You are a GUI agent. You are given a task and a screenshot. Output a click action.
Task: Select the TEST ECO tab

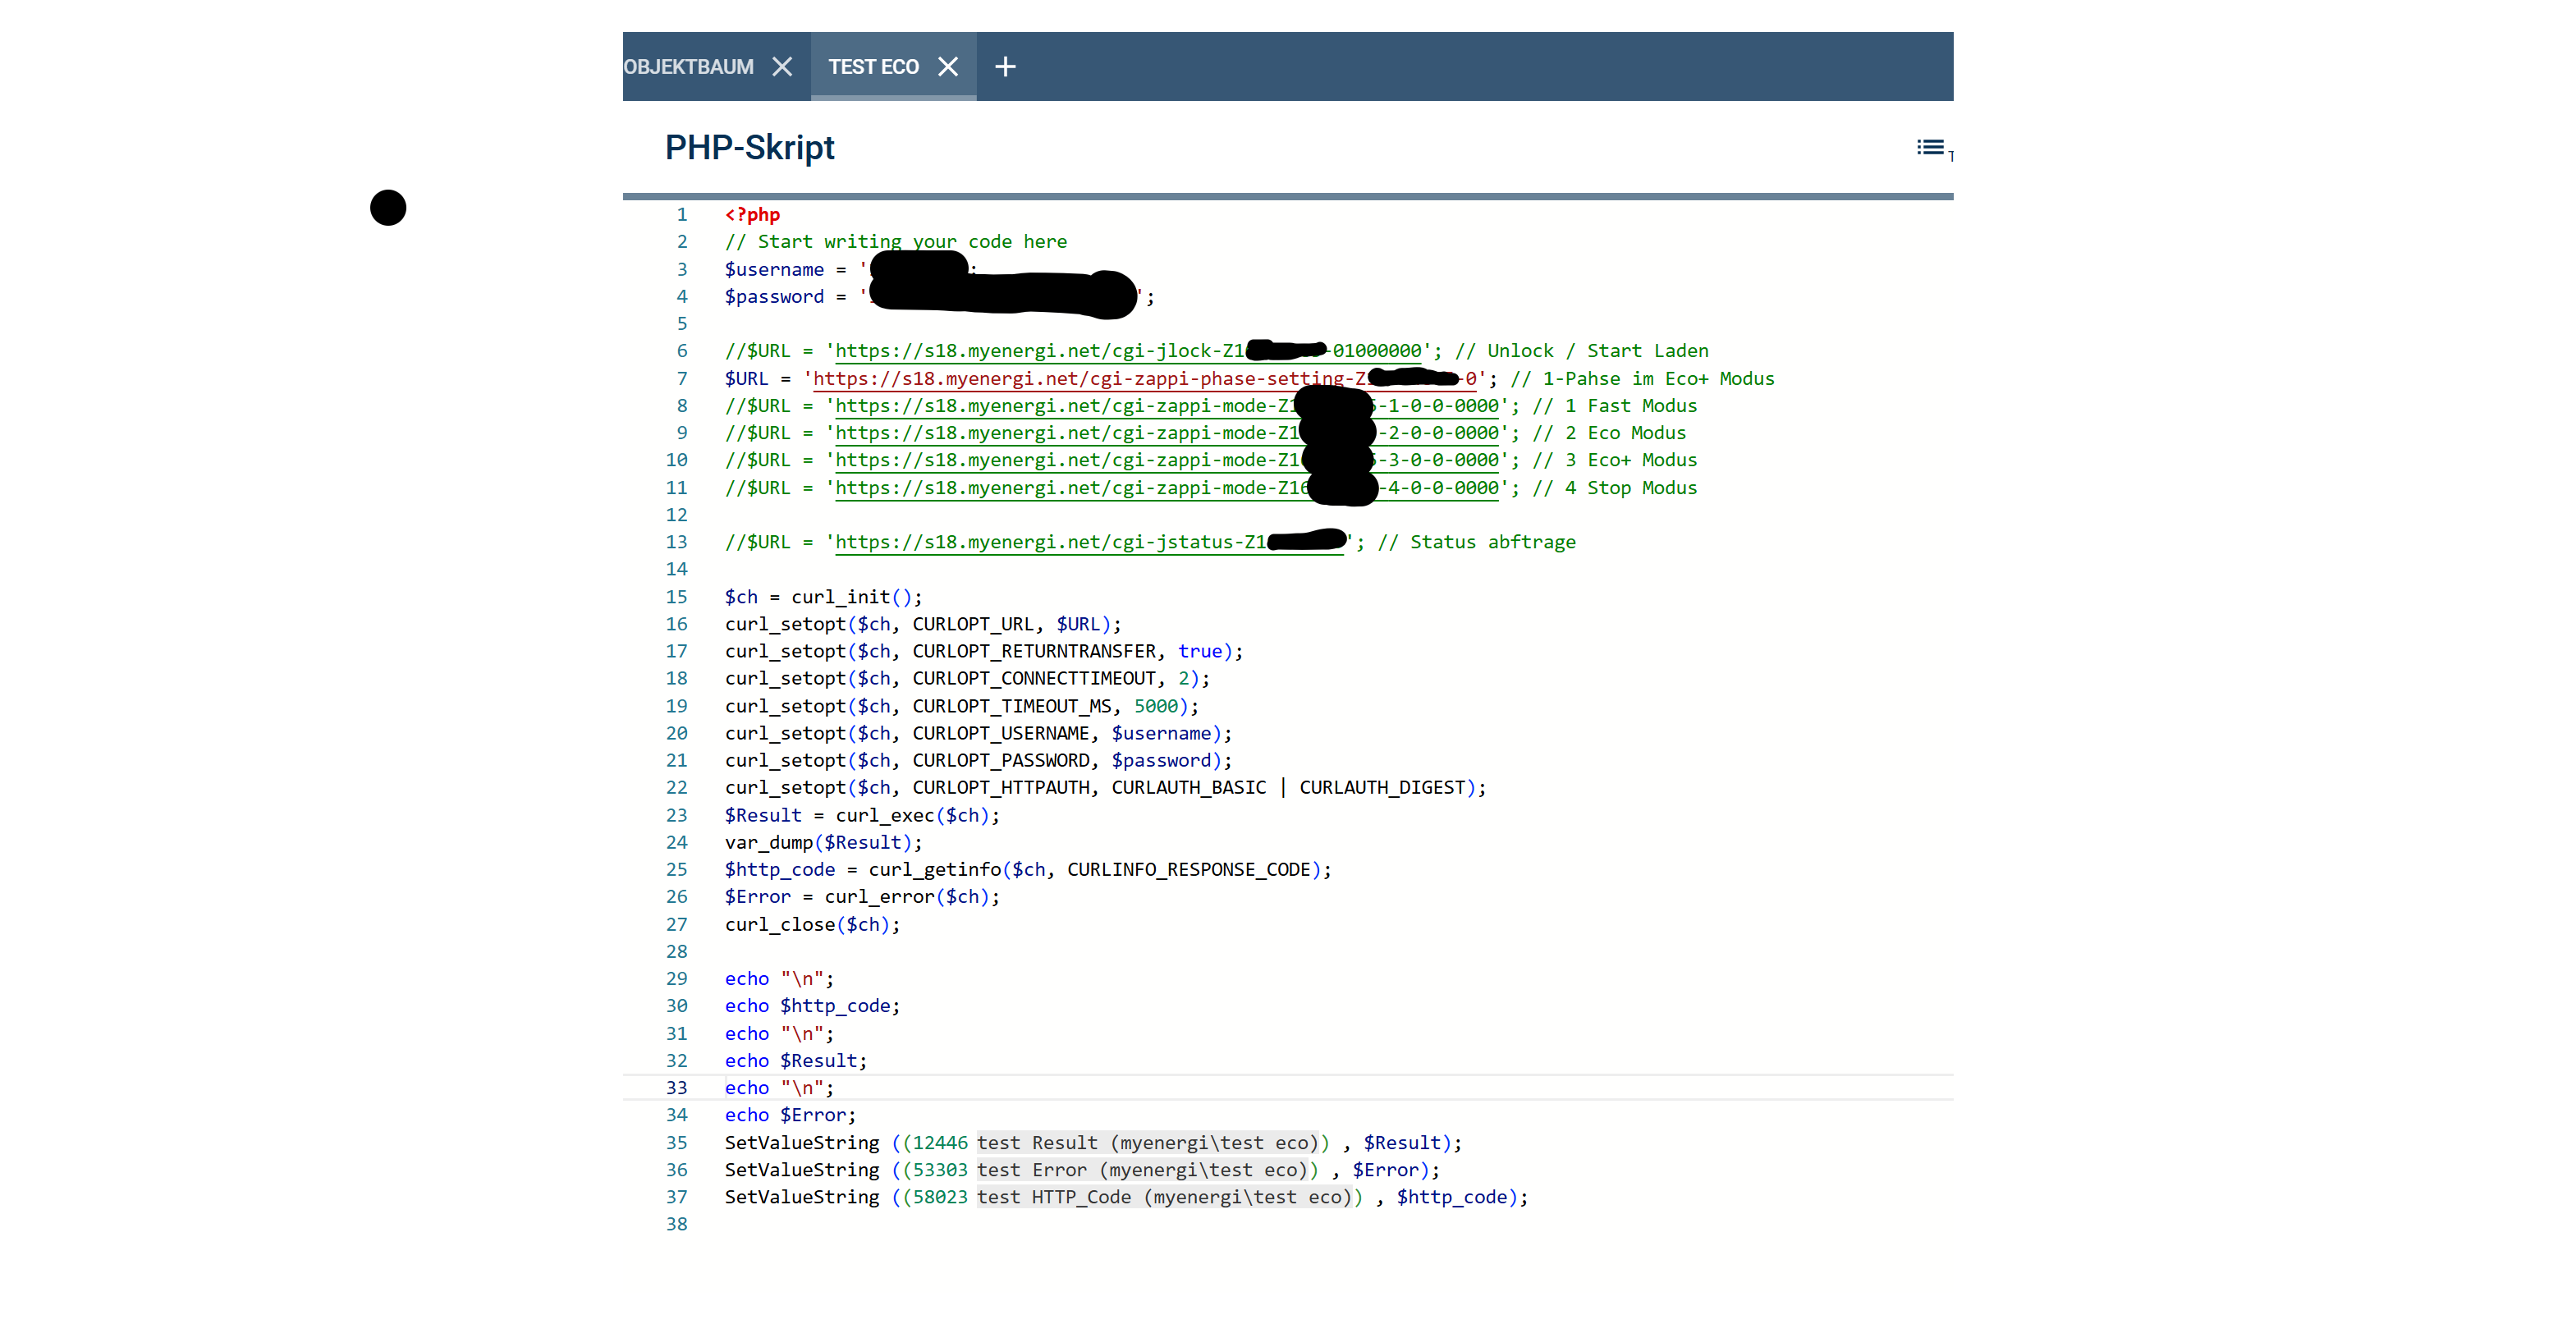(873, 67)
